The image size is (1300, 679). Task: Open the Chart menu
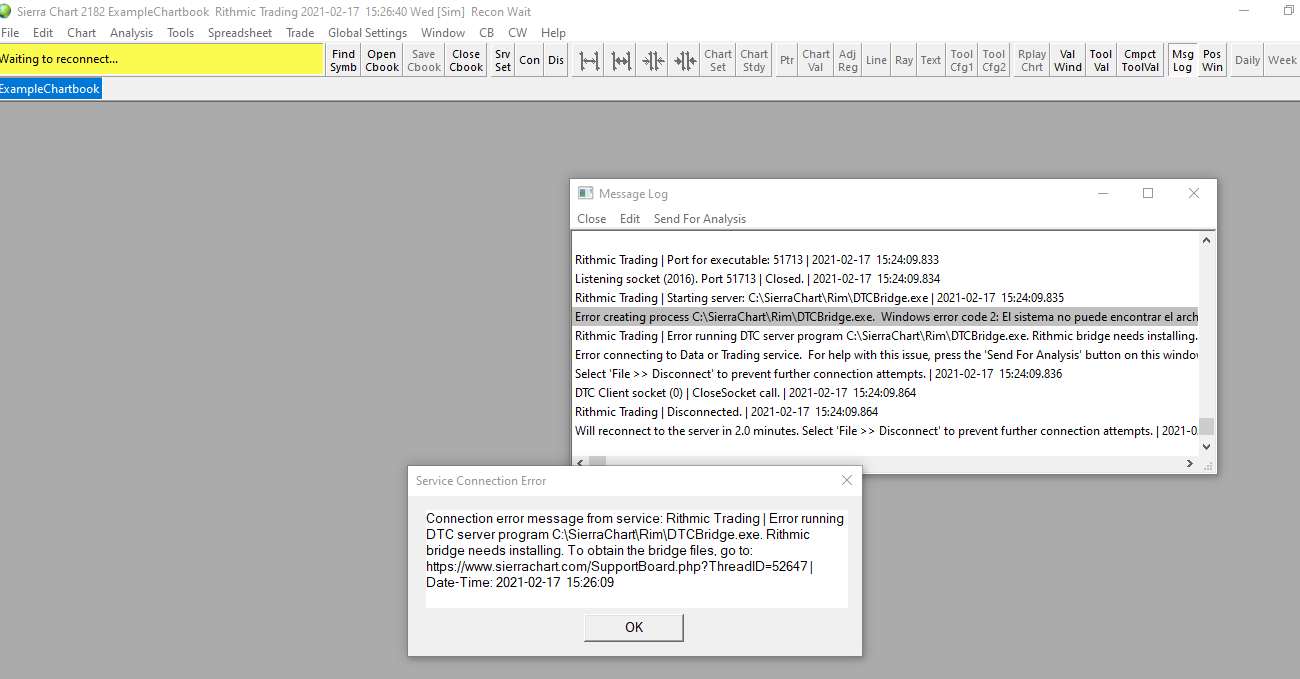pyautogui.click(x=82, y=33)
